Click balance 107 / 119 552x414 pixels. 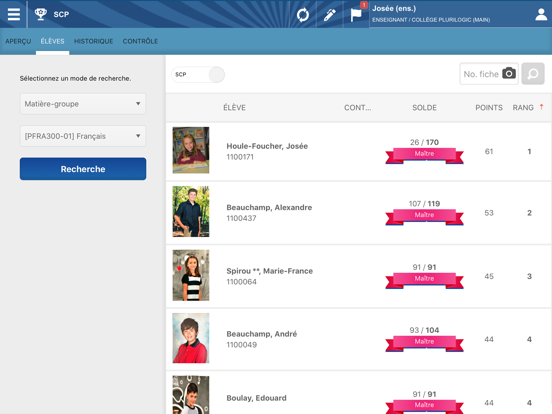point(424,203)
